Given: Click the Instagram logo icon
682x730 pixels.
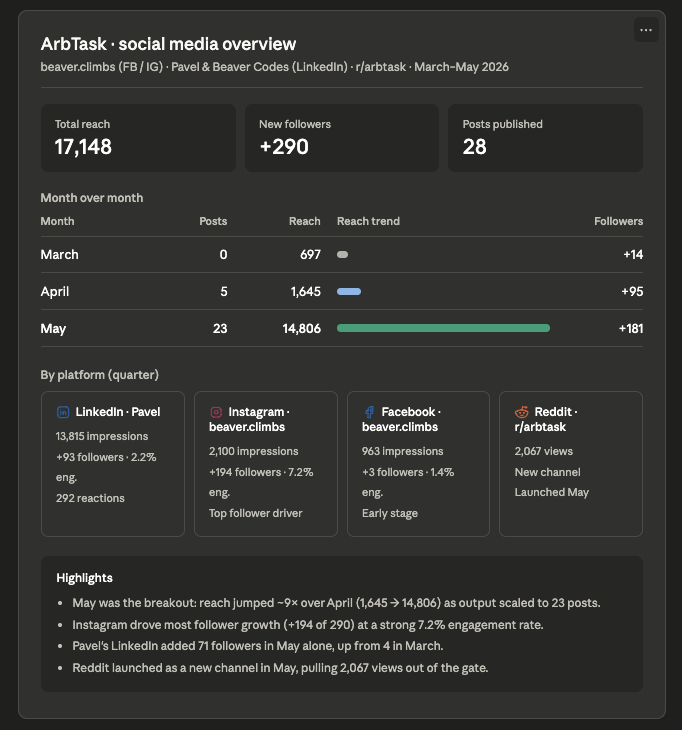Looking at the screenshot, I should click(216, 412).
